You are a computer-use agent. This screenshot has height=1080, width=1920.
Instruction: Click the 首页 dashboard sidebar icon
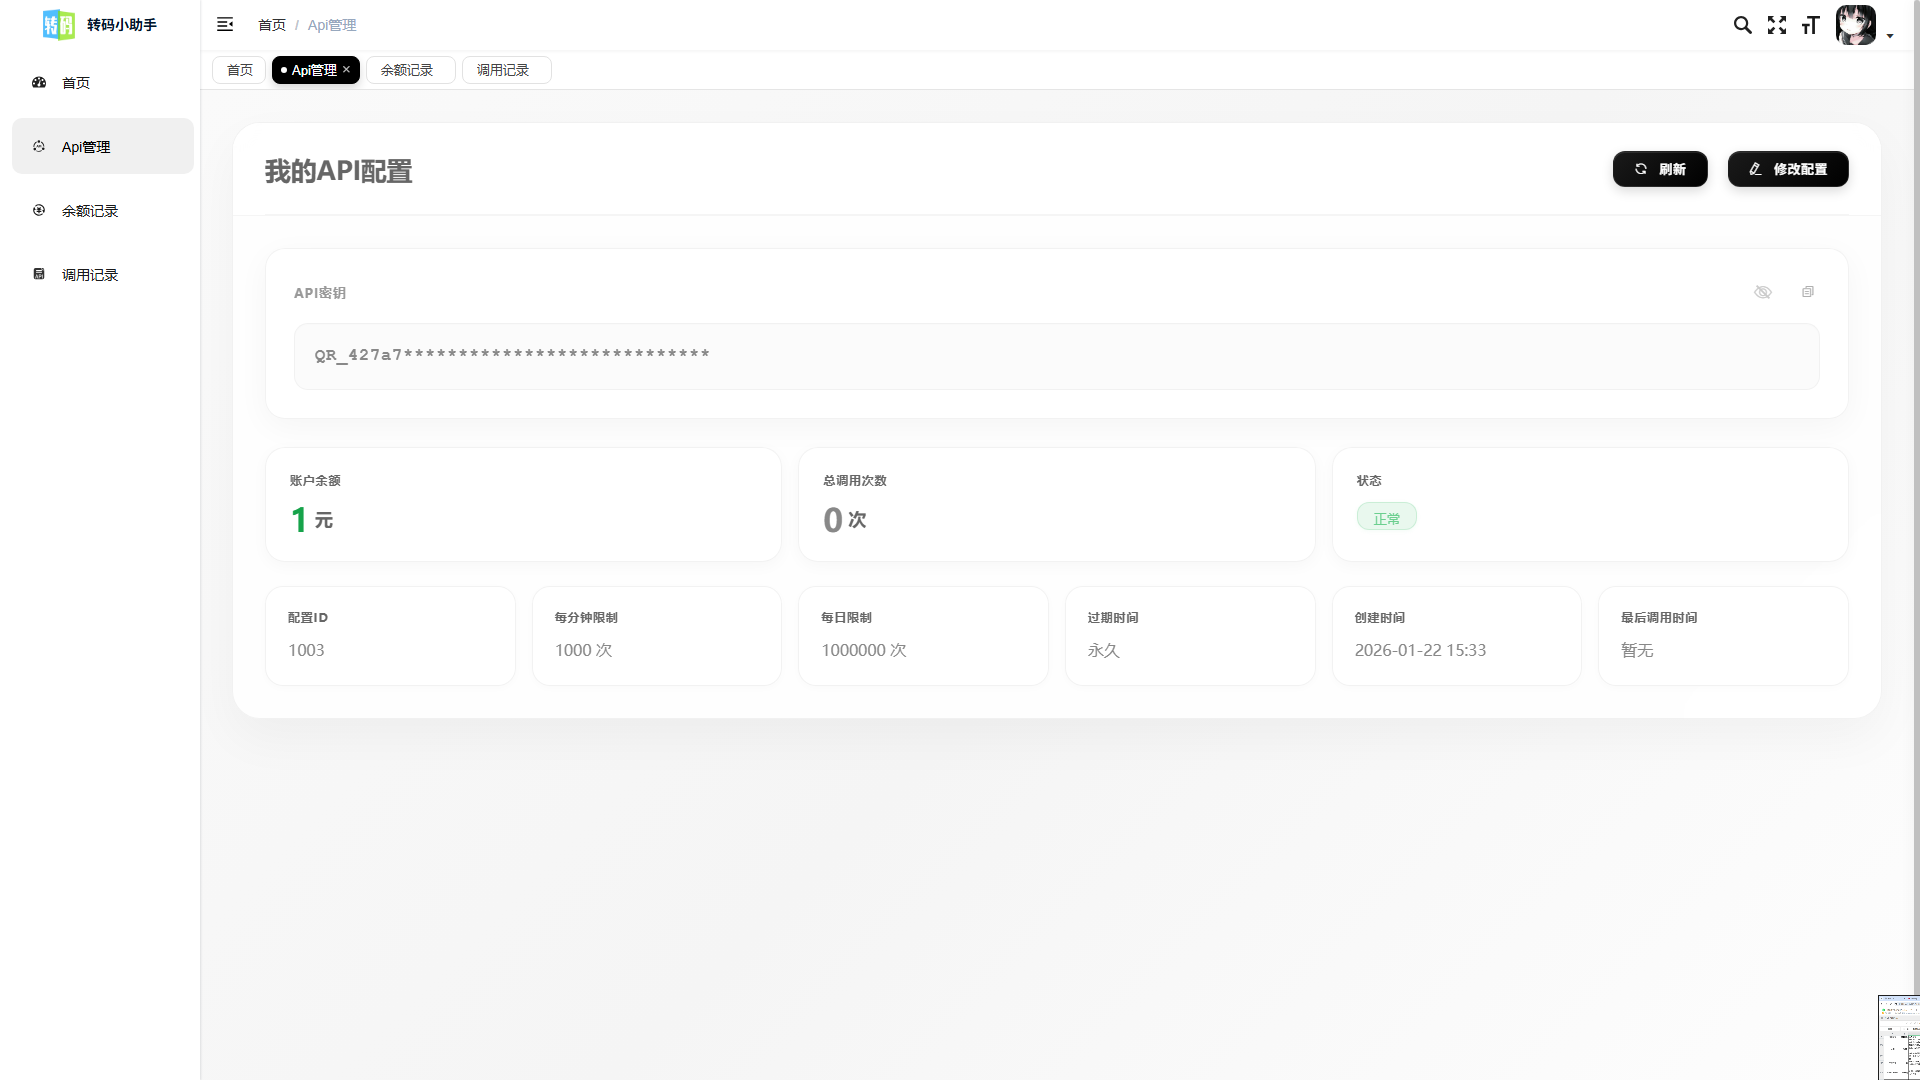39,83
